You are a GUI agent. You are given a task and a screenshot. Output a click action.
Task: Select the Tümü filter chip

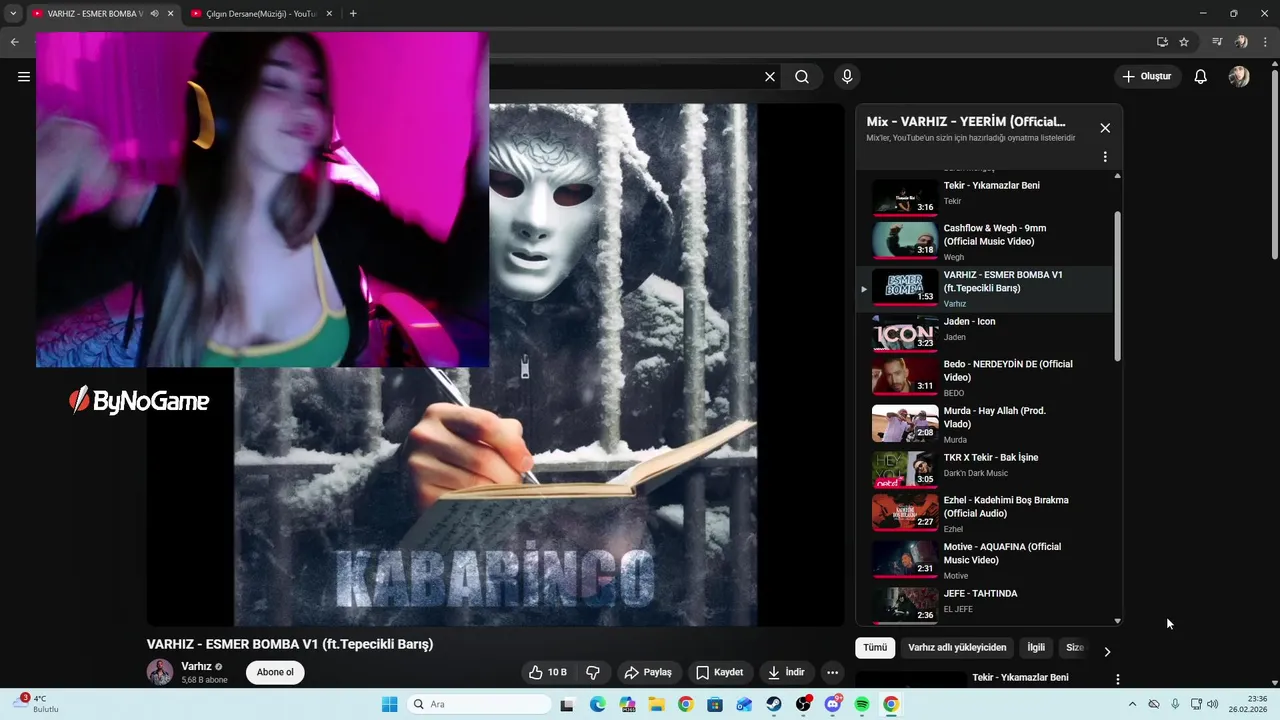pyautogui.click(x=875, y=647)
